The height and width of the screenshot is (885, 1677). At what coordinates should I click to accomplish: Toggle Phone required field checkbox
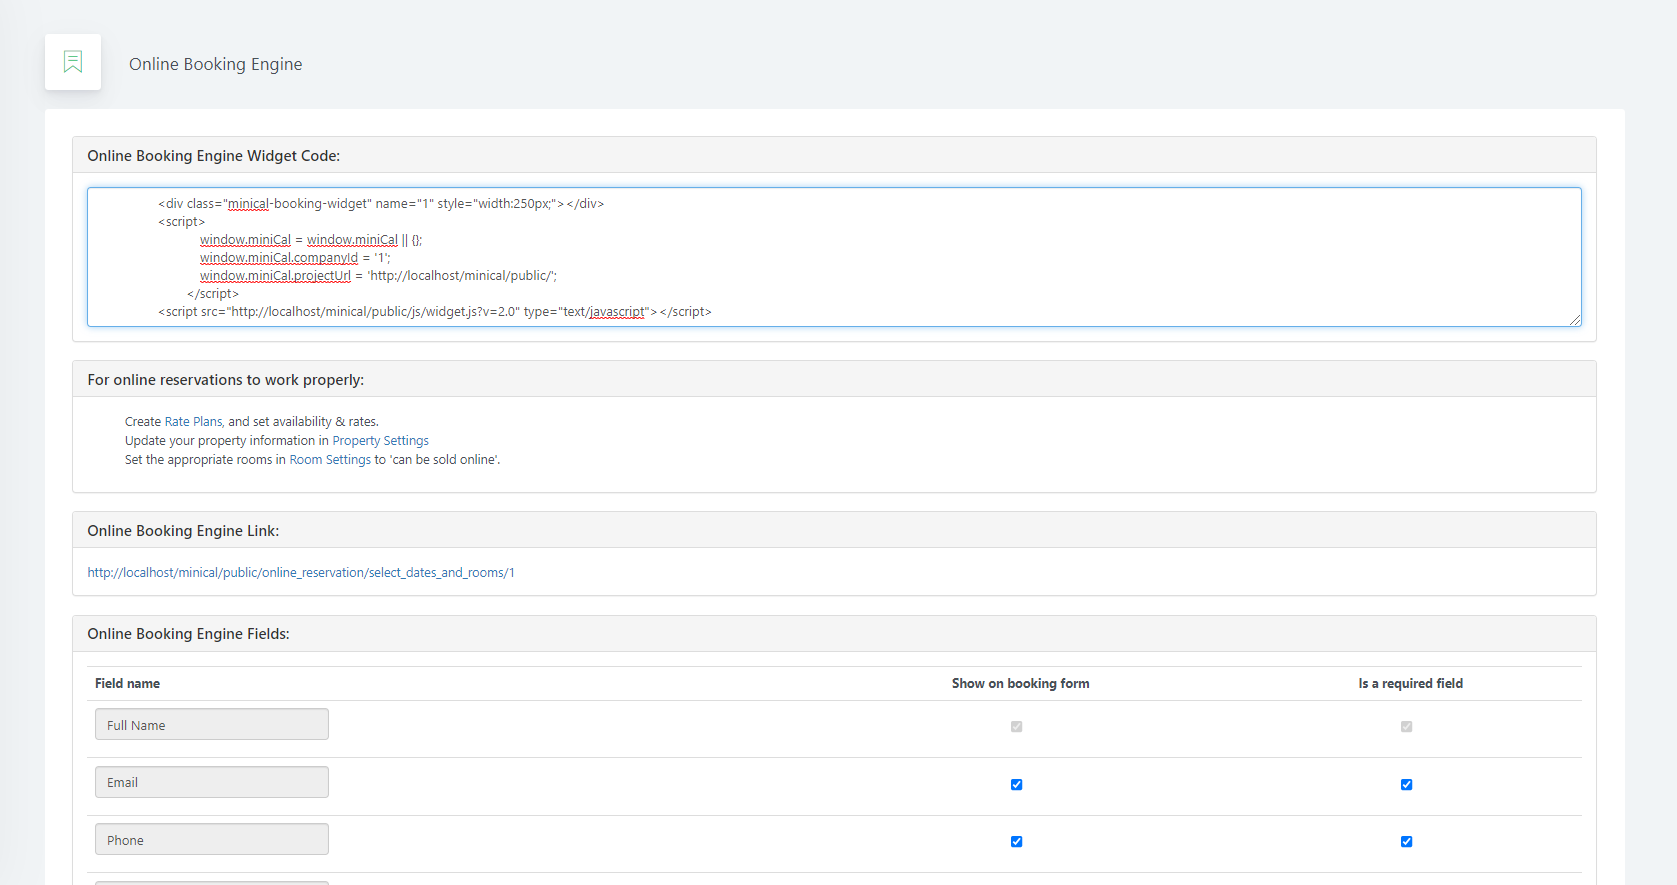pyautogui.click(x=1406, y=841)
